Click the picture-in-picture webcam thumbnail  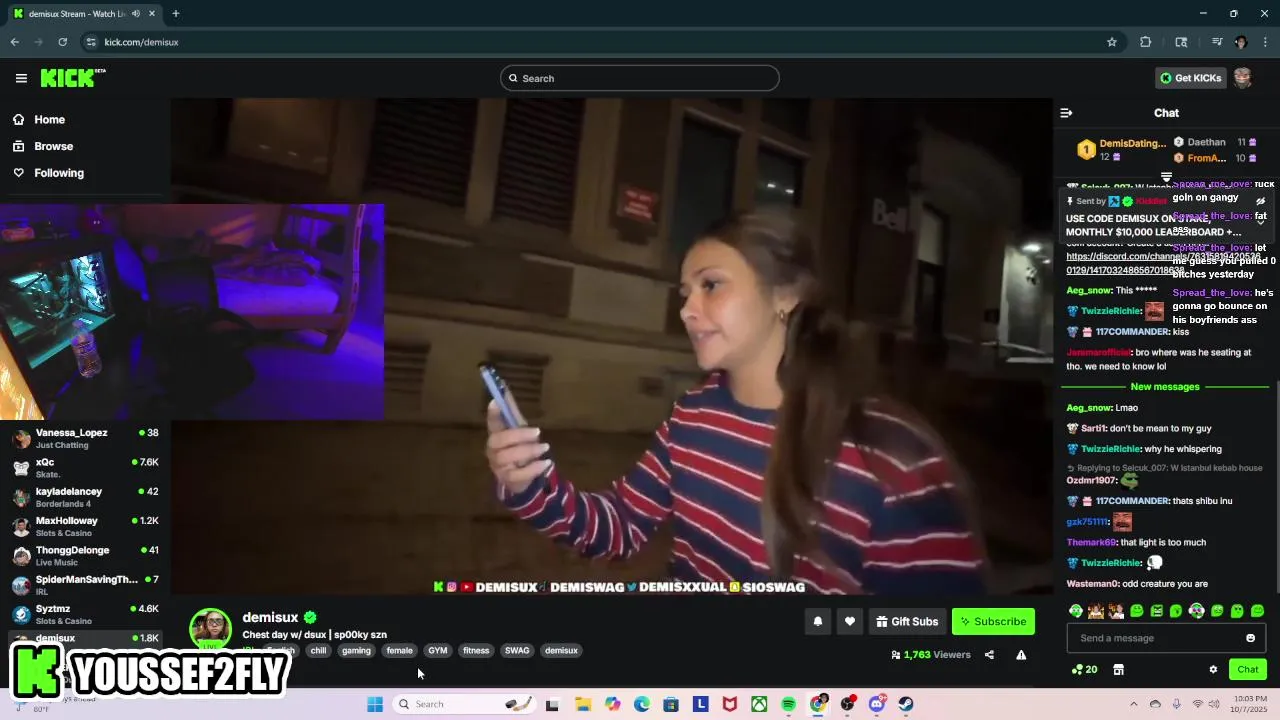[x=192, y=312]
